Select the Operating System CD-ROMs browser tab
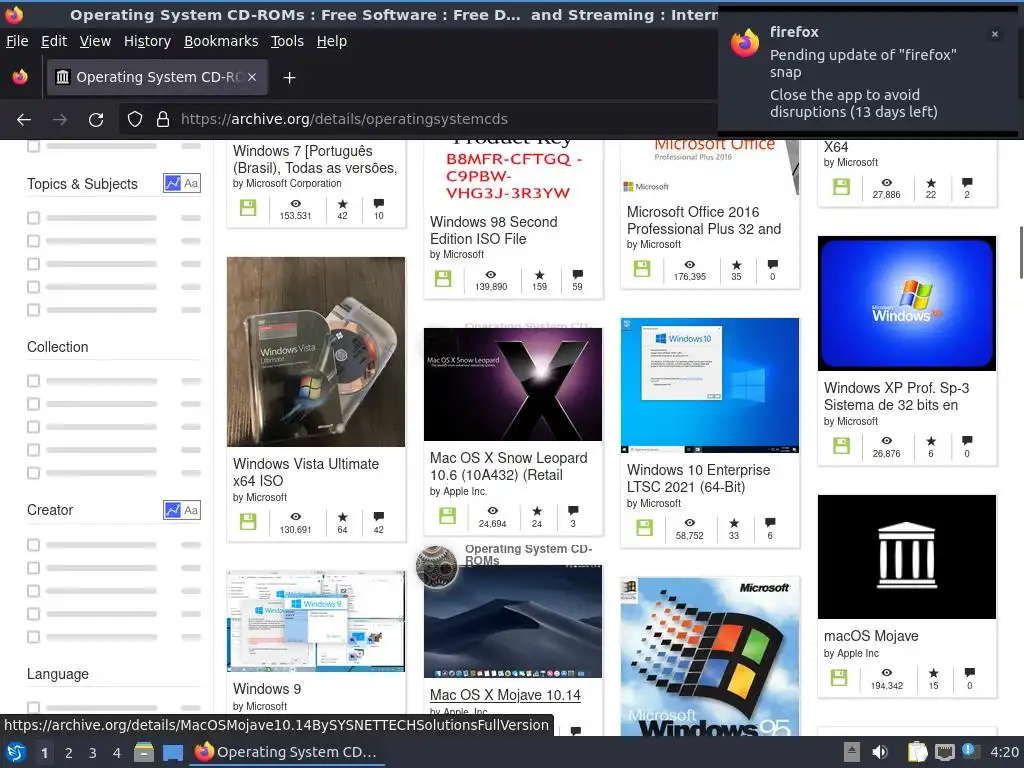 (x=157, y=77)
